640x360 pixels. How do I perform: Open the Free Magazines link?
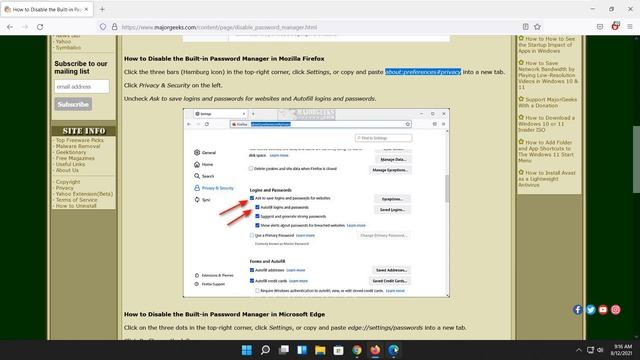(x=75, y=158)
